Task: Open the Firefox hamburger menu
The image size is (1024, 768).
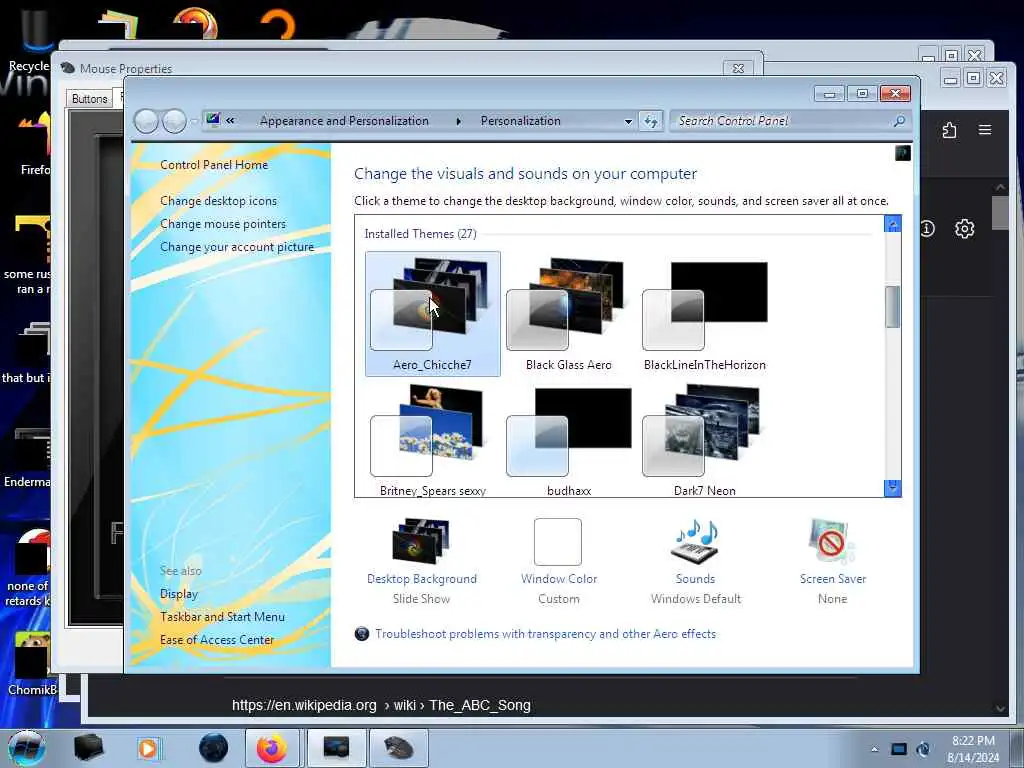Action: (985, 129)
